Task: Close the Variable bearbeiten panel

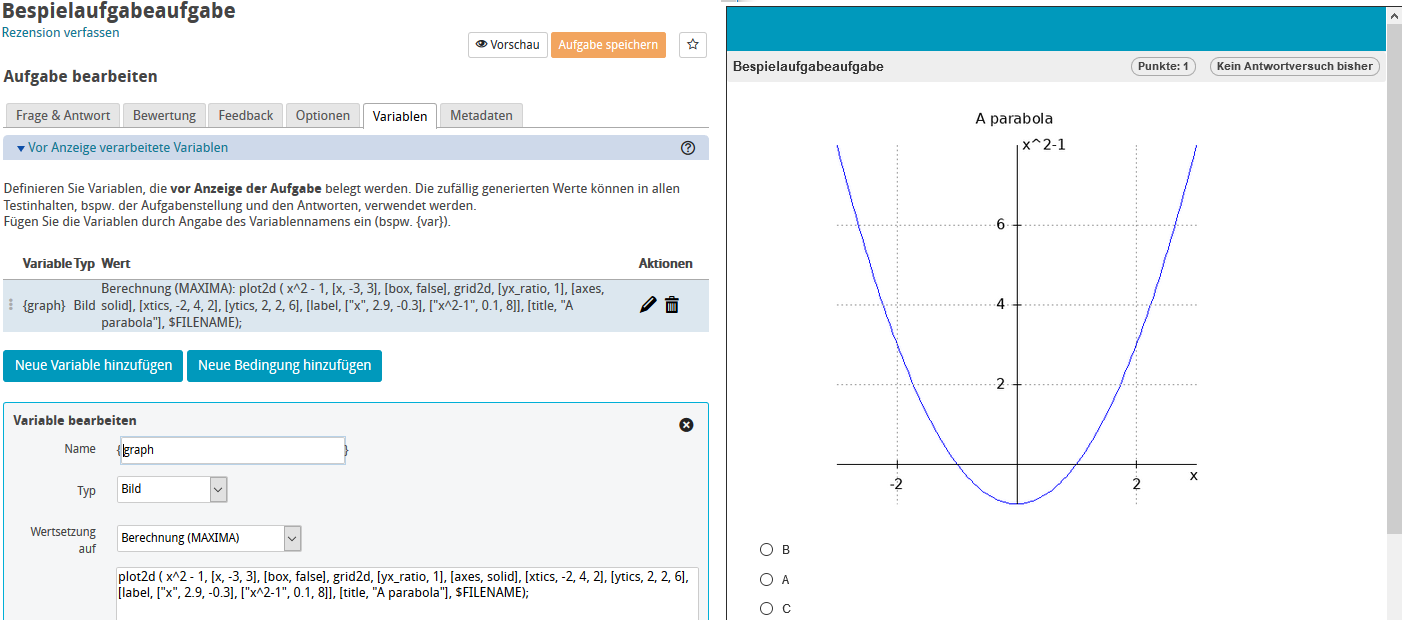Action: point(686,425)
